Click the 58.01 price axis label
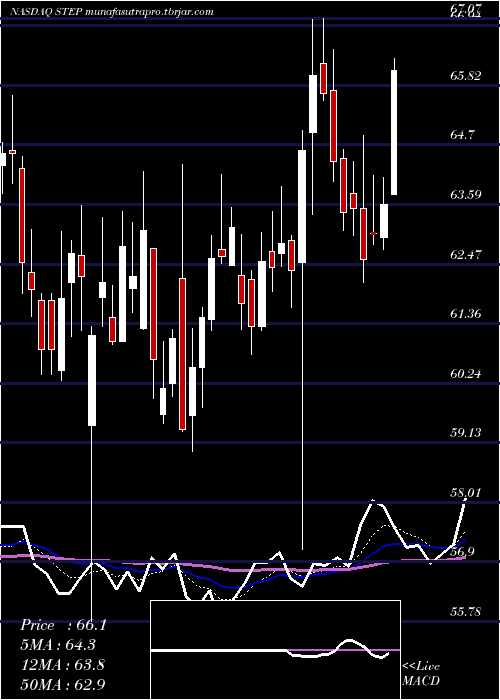500x700 pixels. tap(466, 492)
